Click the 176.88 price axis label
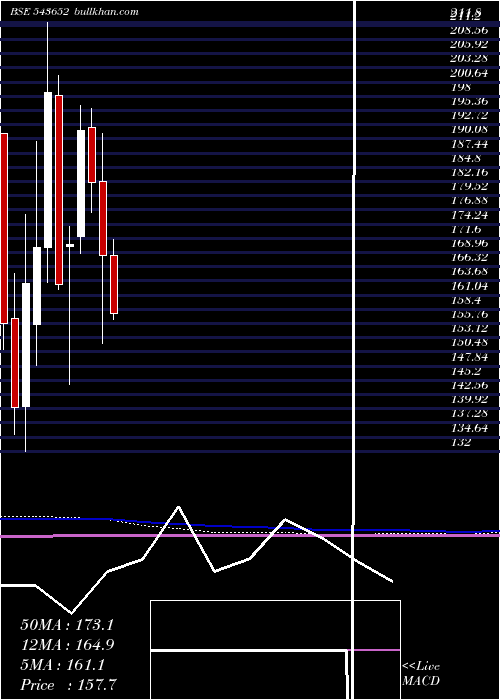The image size is (500, 700). tap(469, 201)
